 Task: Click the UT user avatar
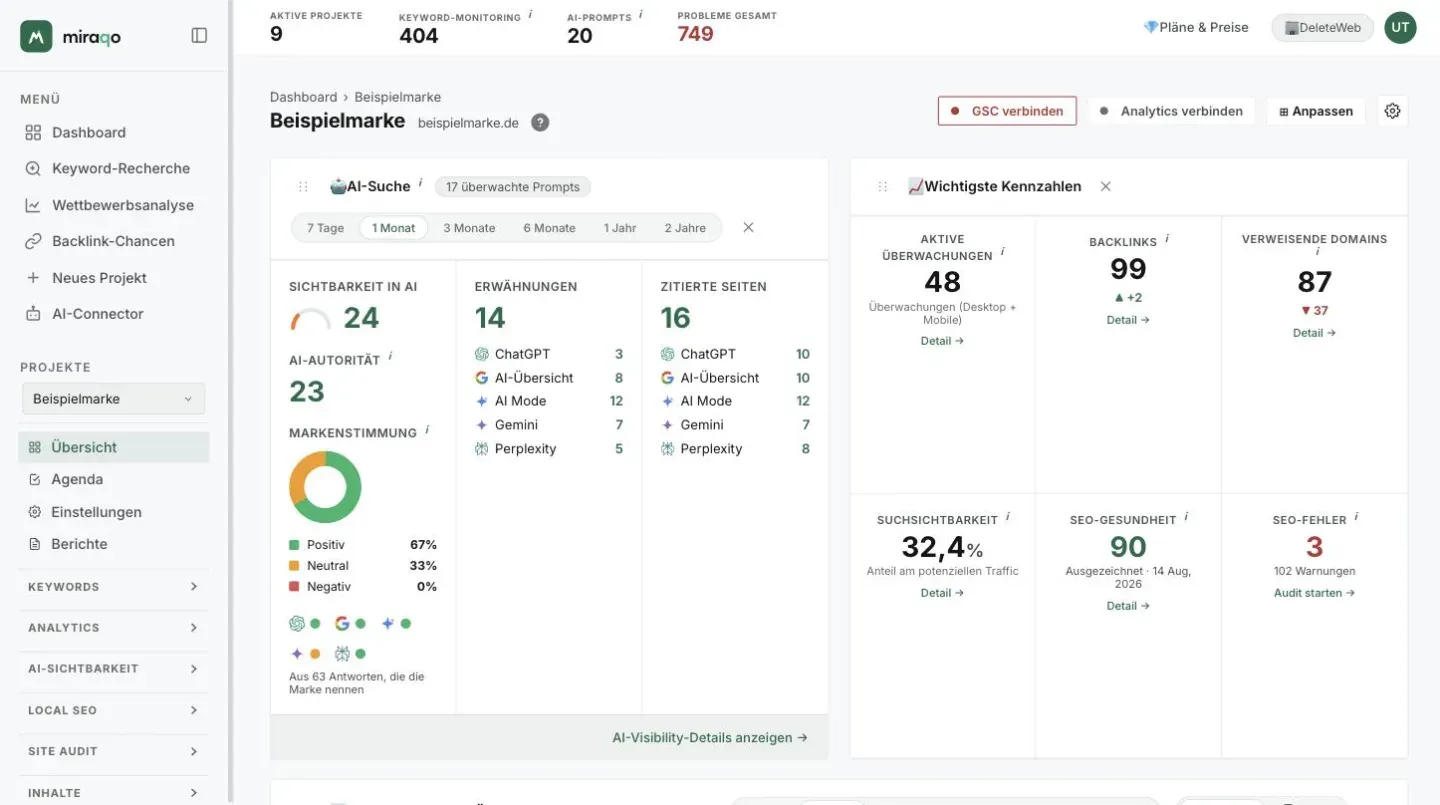pos(1400,28)
